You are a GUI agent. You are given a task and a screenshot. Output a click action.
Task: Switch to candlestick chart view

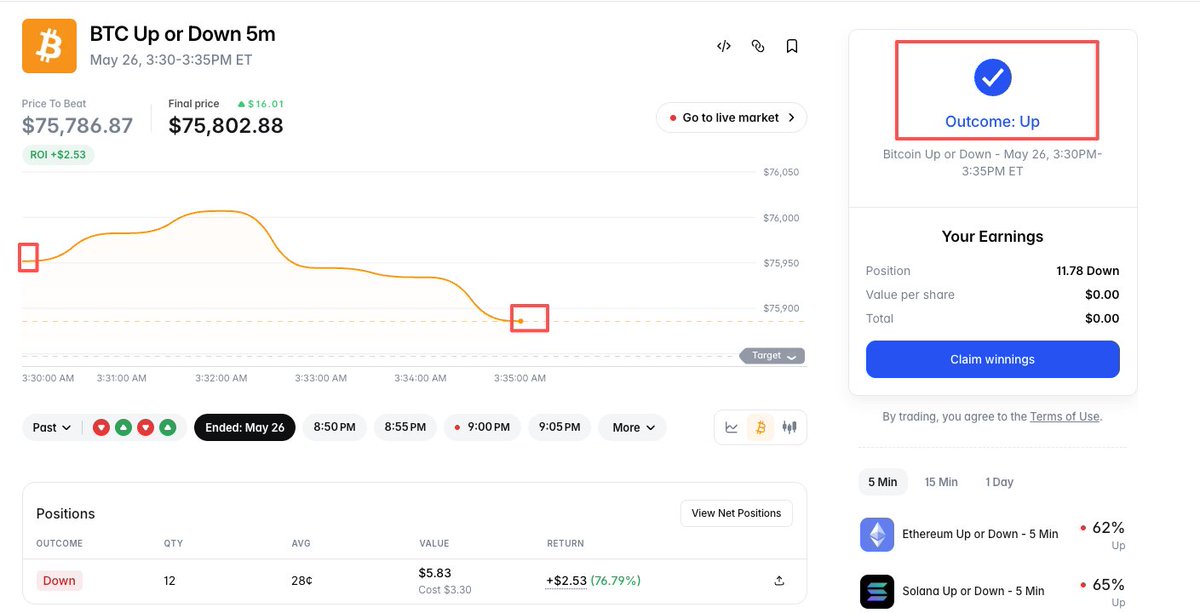pyautogui.click(x=790, y=427)
